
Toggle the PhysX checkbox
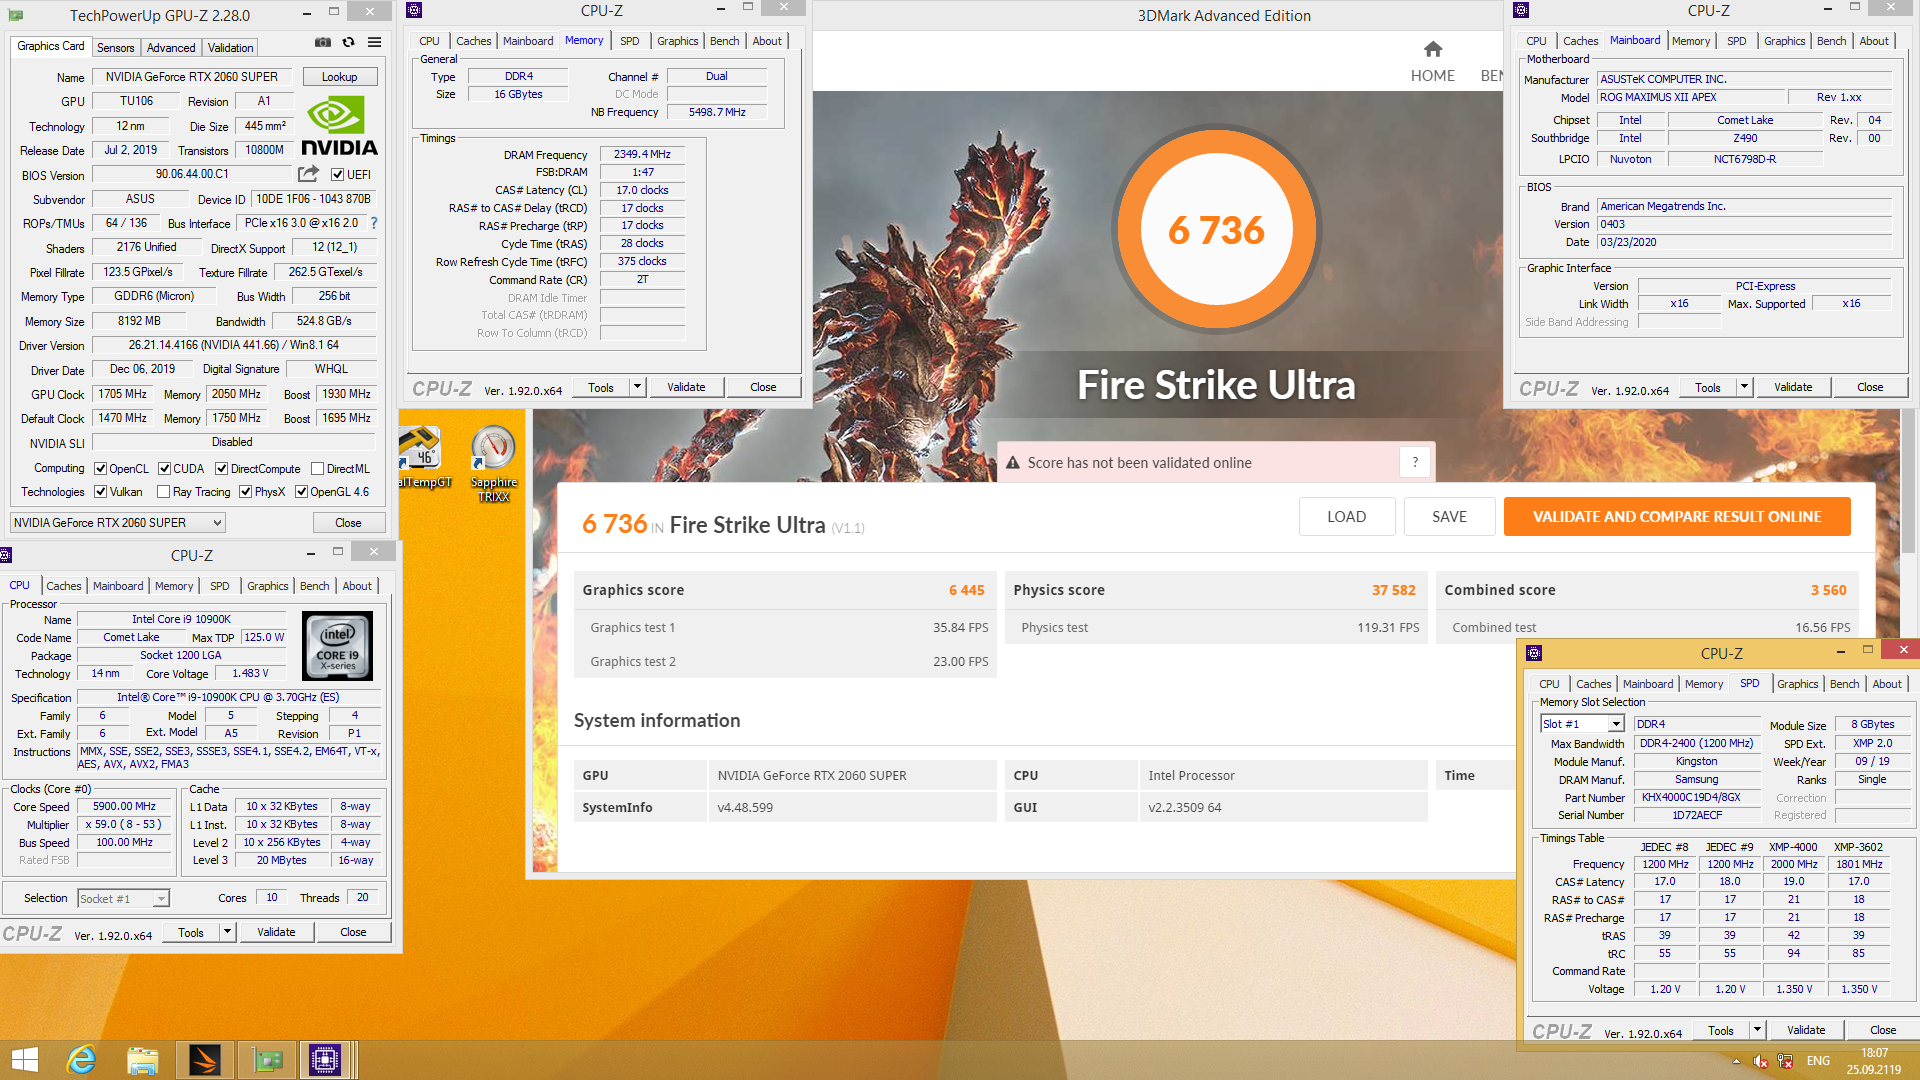pyautogui.click(x=245, y=492)
